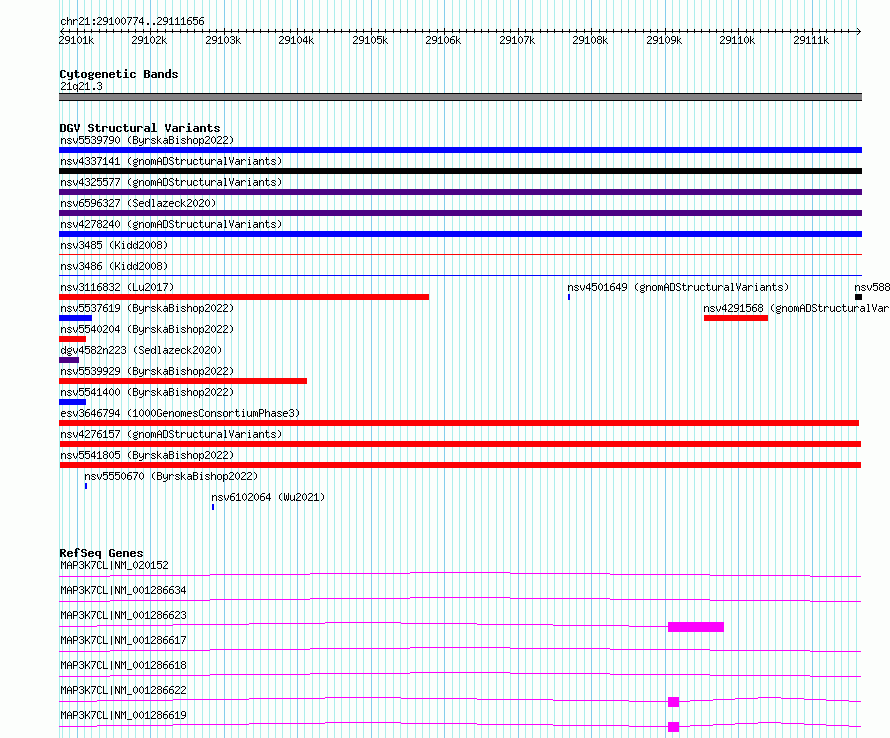Click the 29109k ruler tick label
The image size is (890, 738).
click(664, 40)
